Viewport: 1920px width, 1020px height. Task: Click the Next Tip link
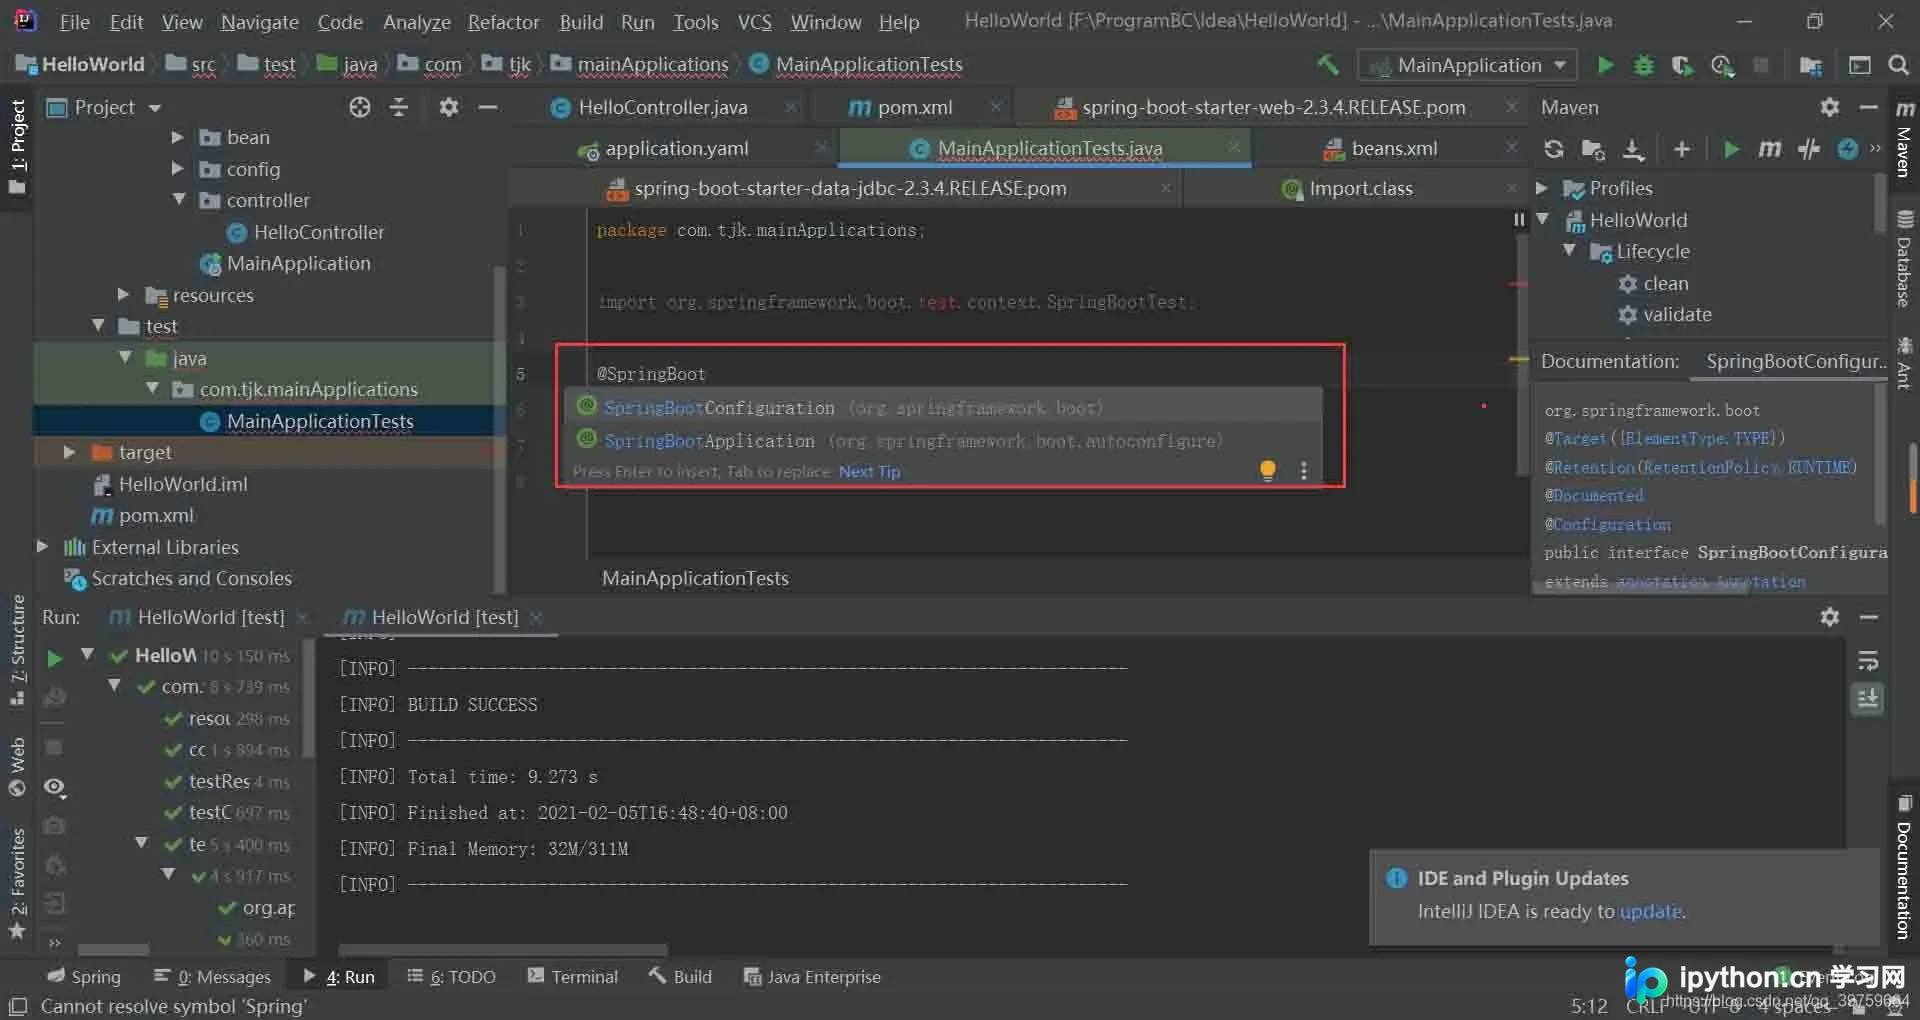[x=869, y=472]
